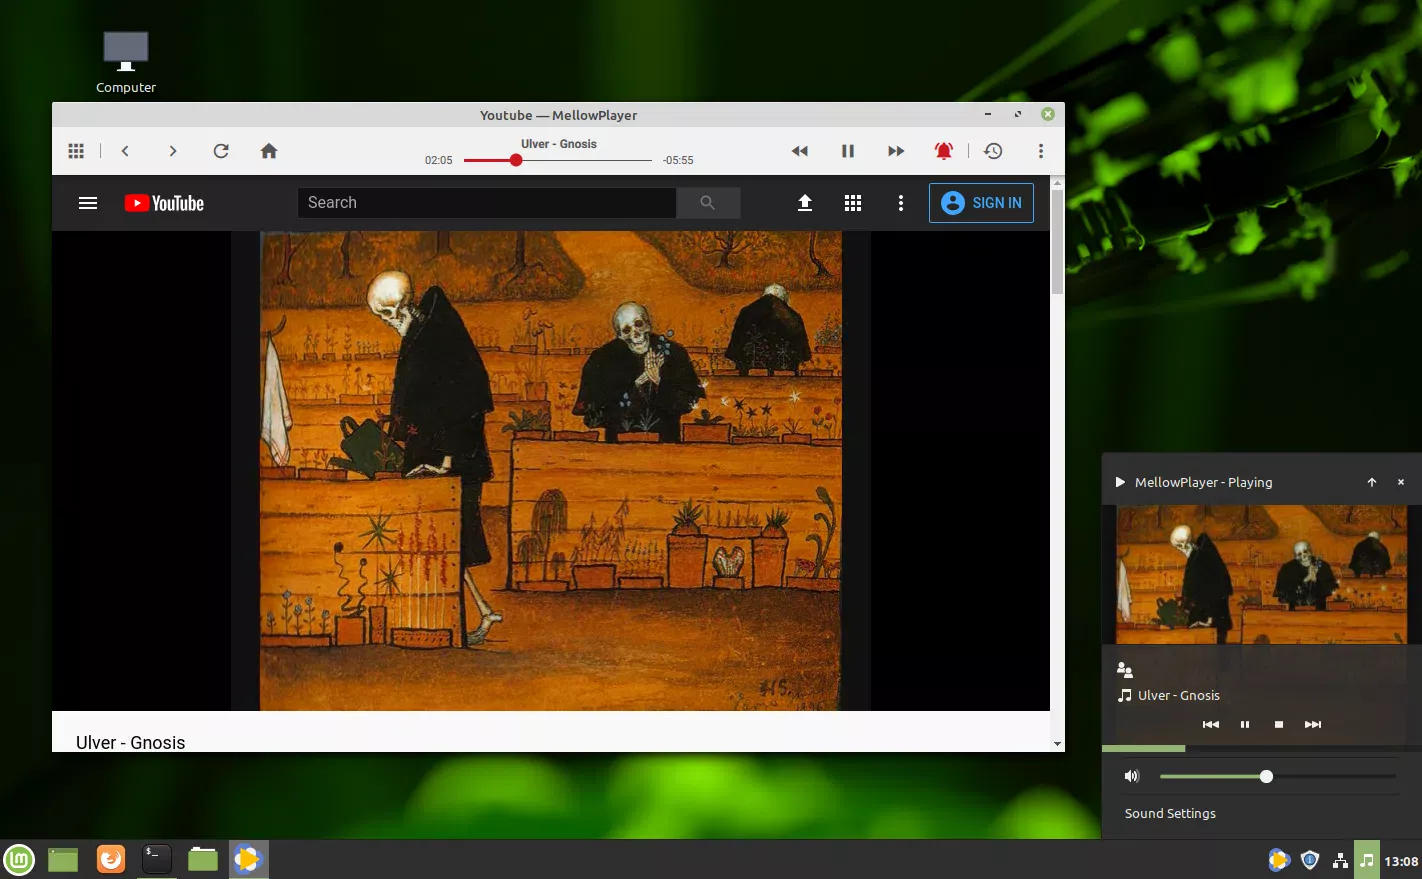1422x879 pixels.
Task: Open the Linux Mint start menu
Action: pos(19,859)
